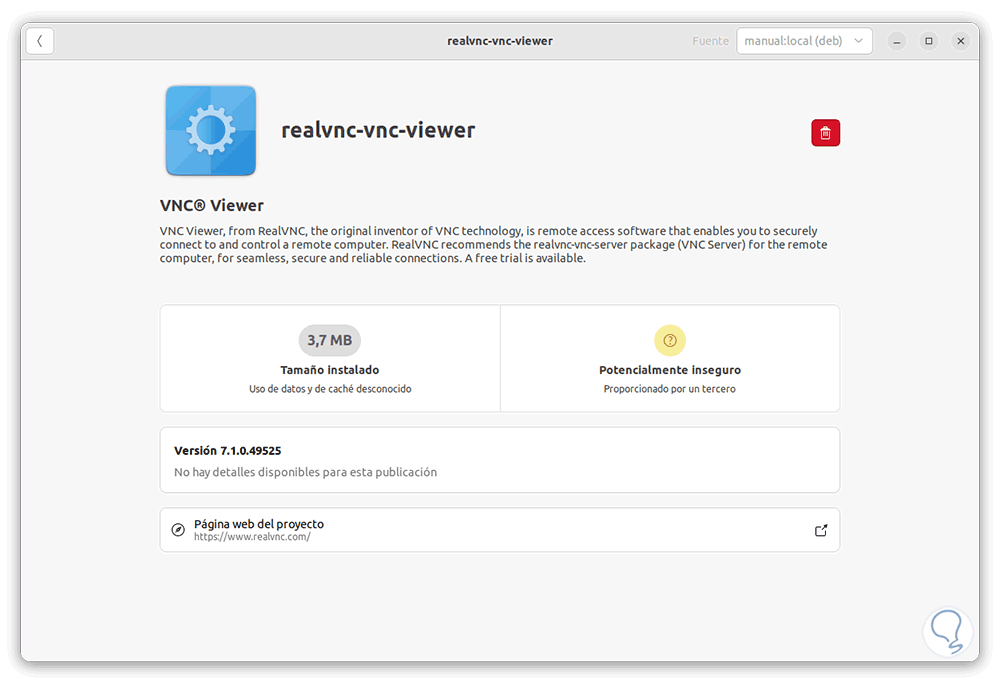This screenshot has height=689, width=1000.
Task: Click the realvnc-vnc-viewer gear app icon
Action: tap(210, 131)
